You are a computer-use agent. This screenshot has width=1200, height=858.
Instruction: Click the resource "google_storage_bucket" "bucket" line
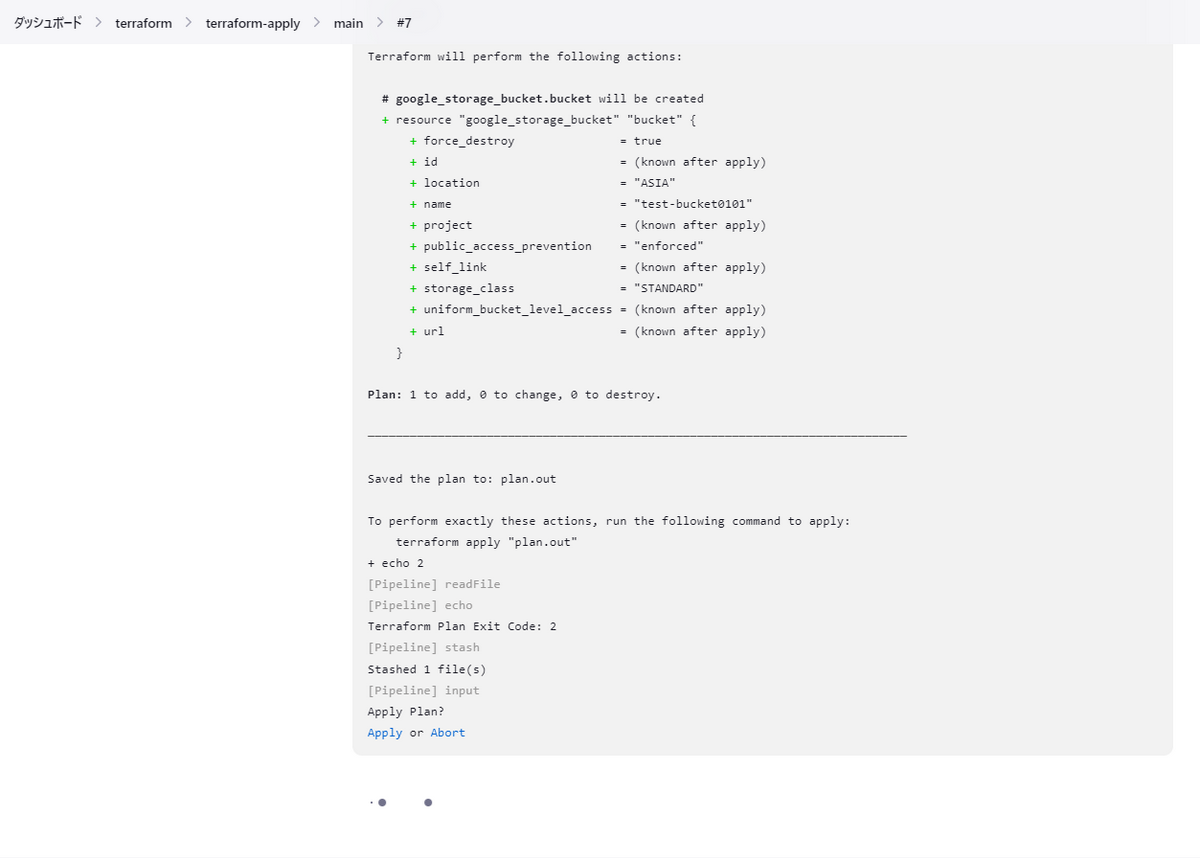pyautogui.click(x=539, y=120)
